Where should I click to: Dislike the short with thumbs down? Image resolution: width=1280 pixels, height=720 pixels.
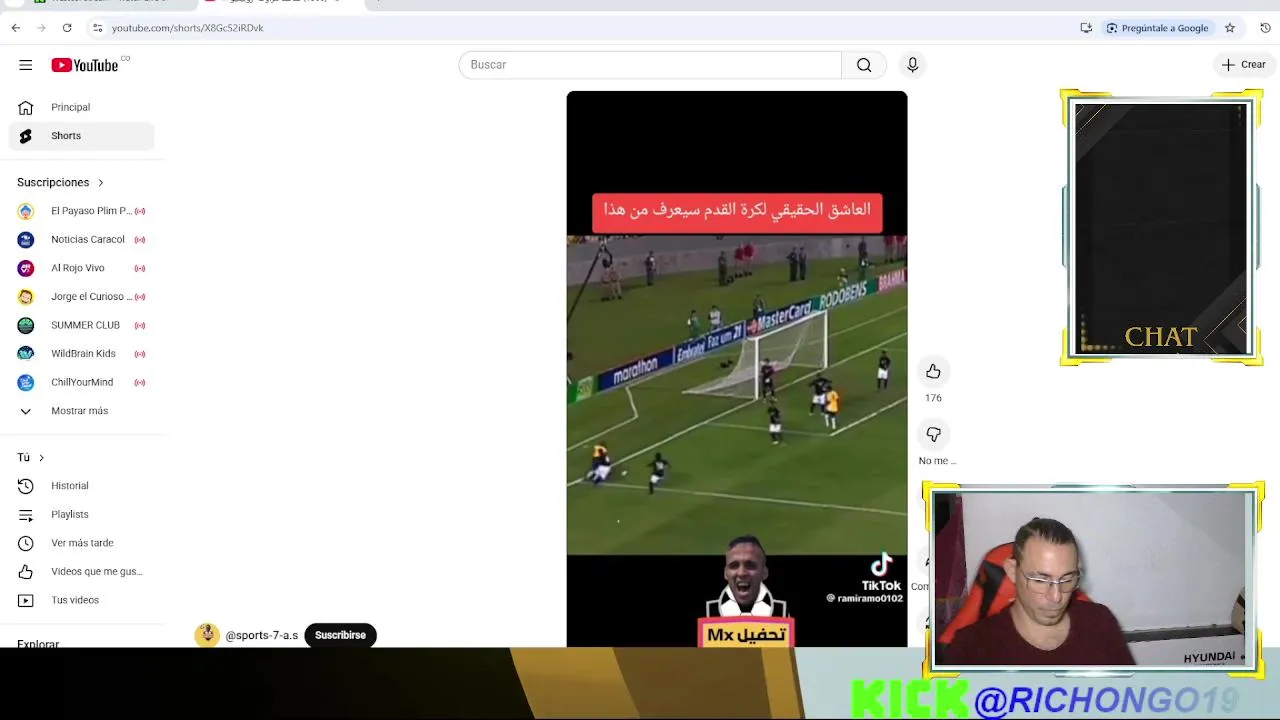point(933,434)
